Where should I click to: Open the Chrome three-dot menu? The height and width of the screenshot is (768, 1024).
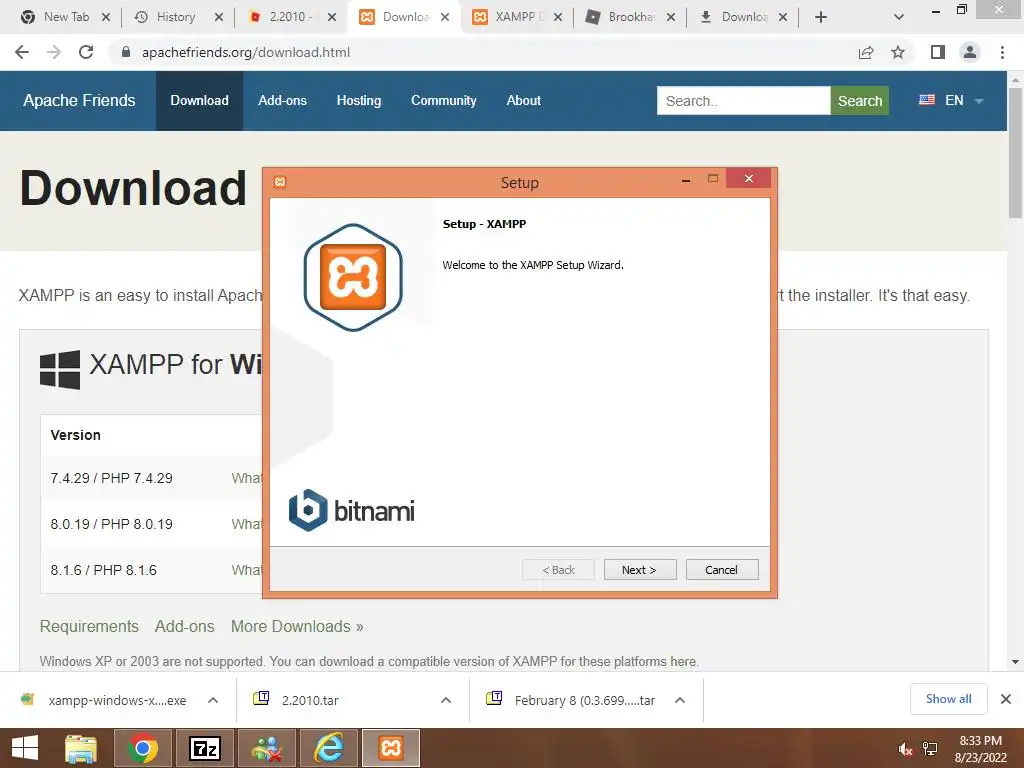pyautogui.click(x=1002, y=52)
